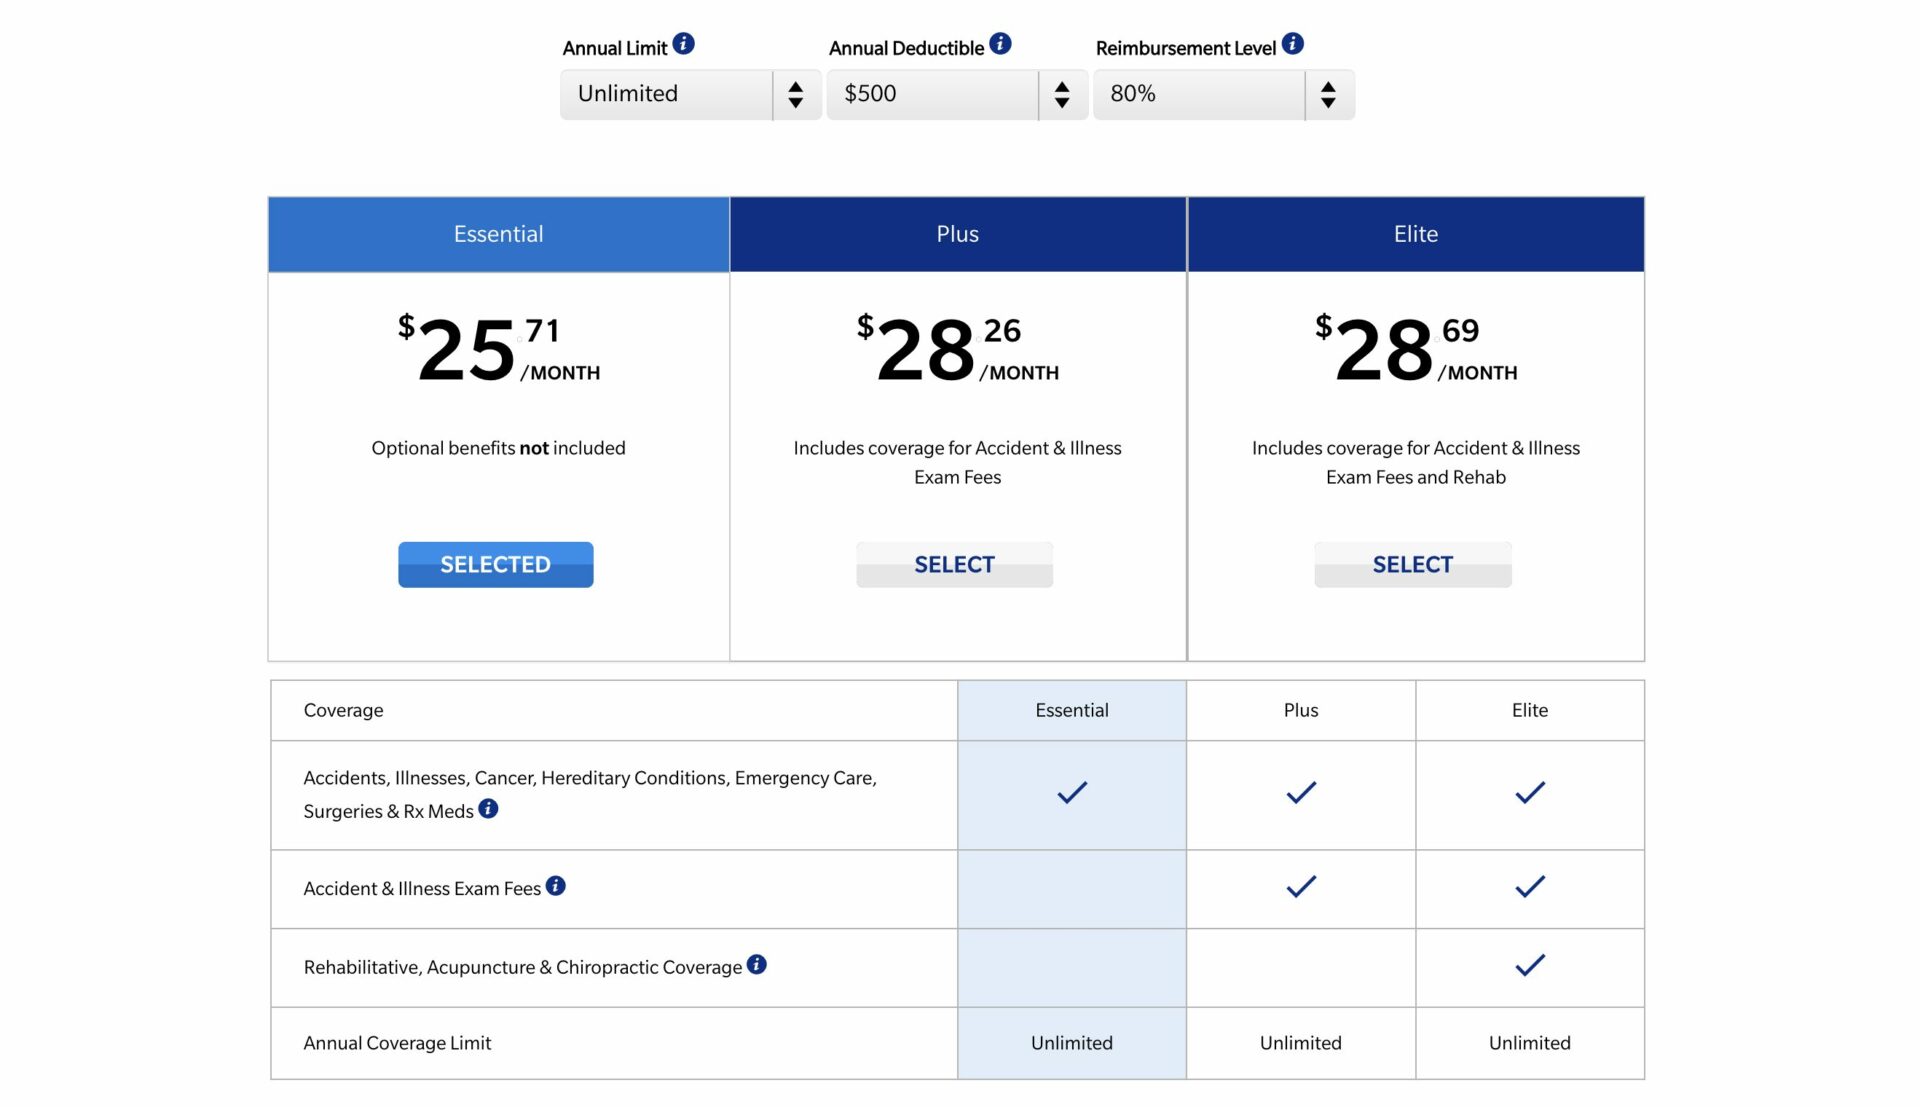Click info icon next to Annual Limit
Screen dimensions: 1920x1107
(683, 44)
